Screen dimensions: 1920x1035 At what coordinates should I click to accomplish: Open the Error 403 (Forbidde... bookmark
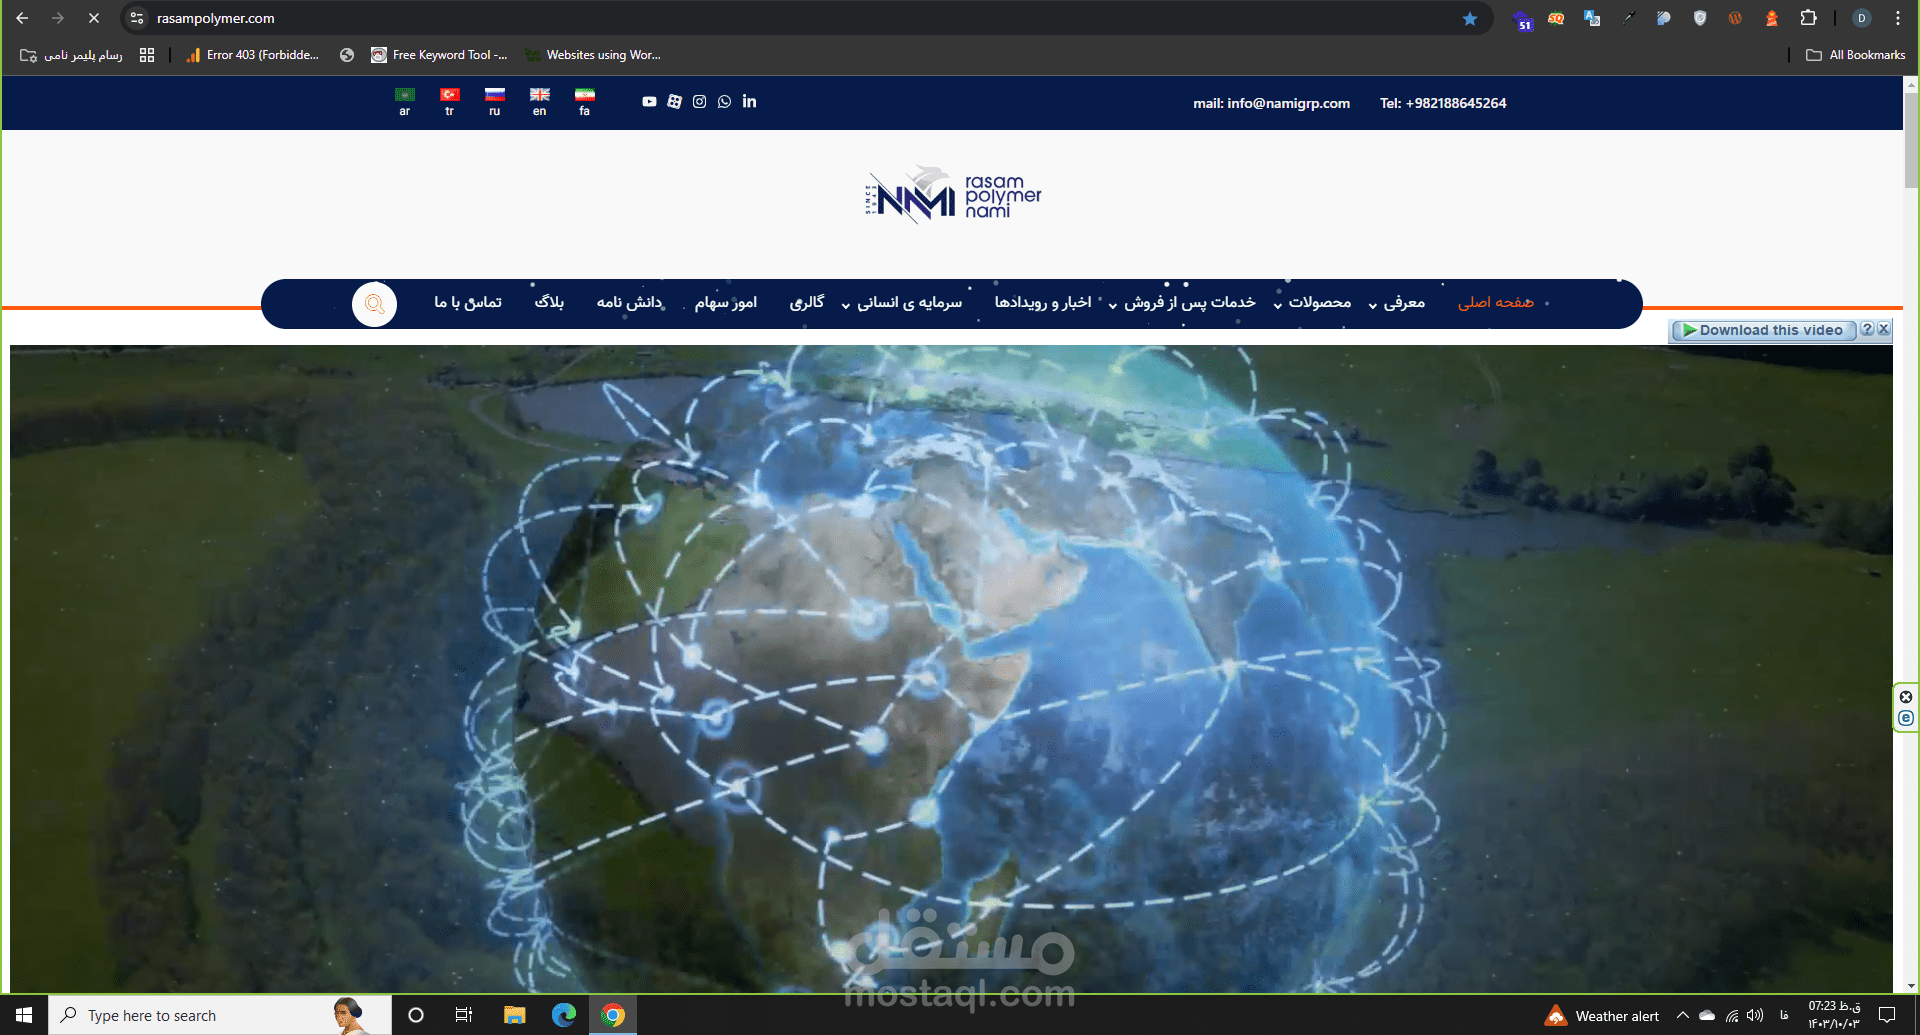252,55
